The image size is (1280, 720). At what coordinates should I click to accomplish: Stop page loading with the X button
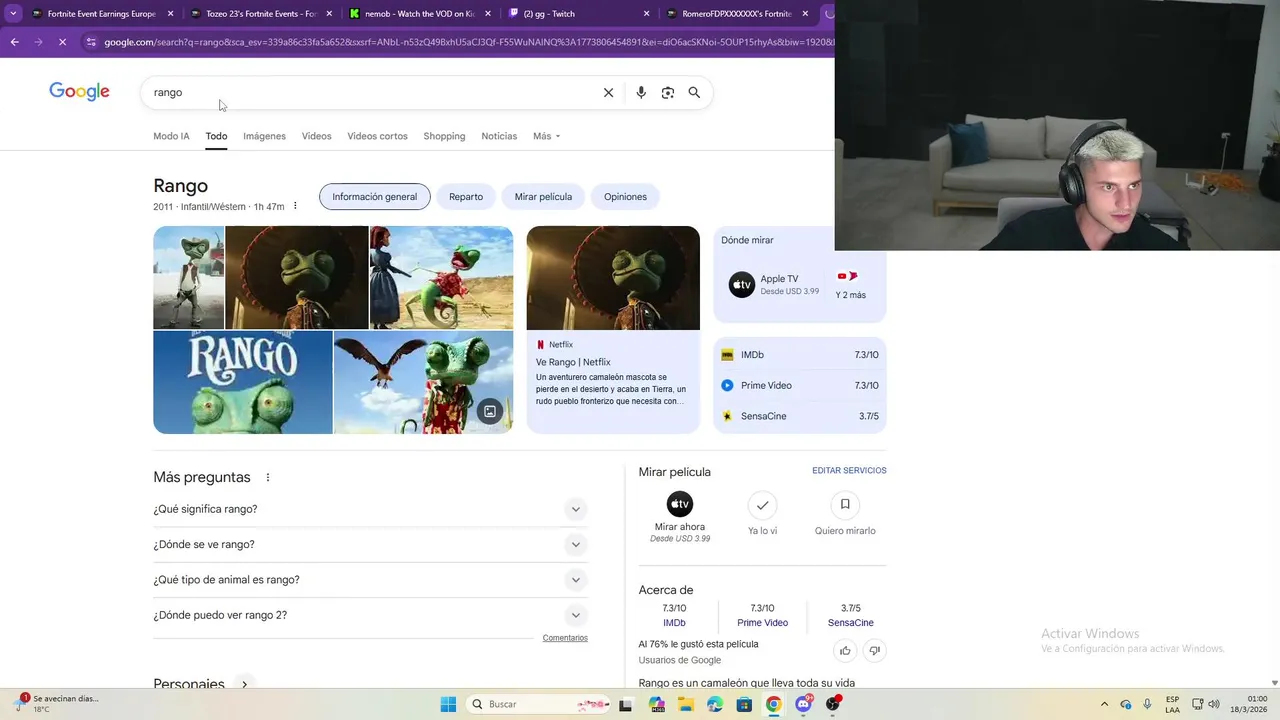click(x=62, y=42)
